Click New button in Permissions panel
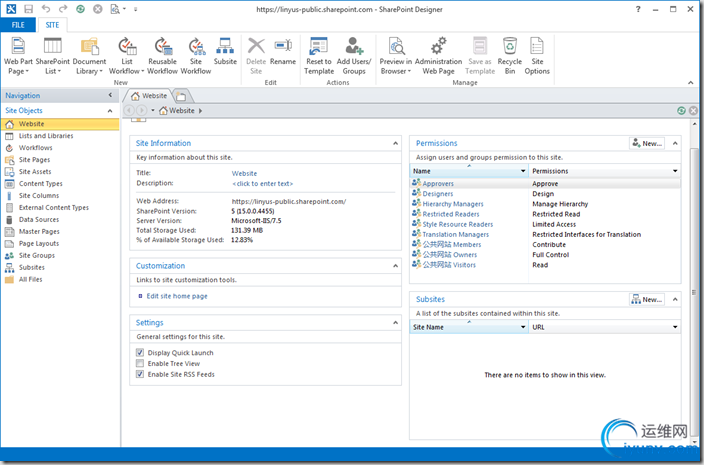The image size is (704, 465). tap(647, 143)
